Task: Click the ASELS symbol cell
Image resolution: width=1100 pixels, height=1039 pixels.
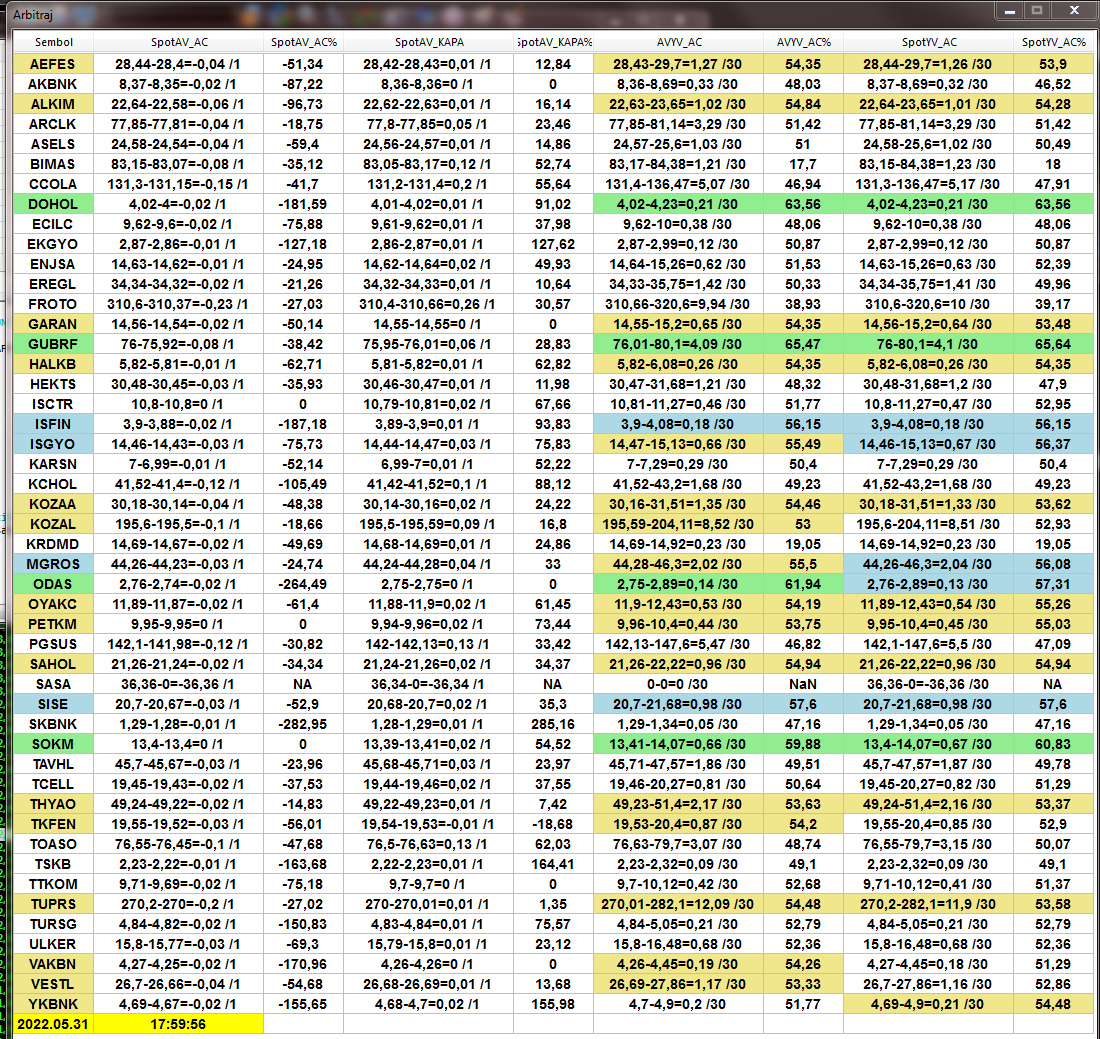Action: pyautogui.click(x=53, y=145)
